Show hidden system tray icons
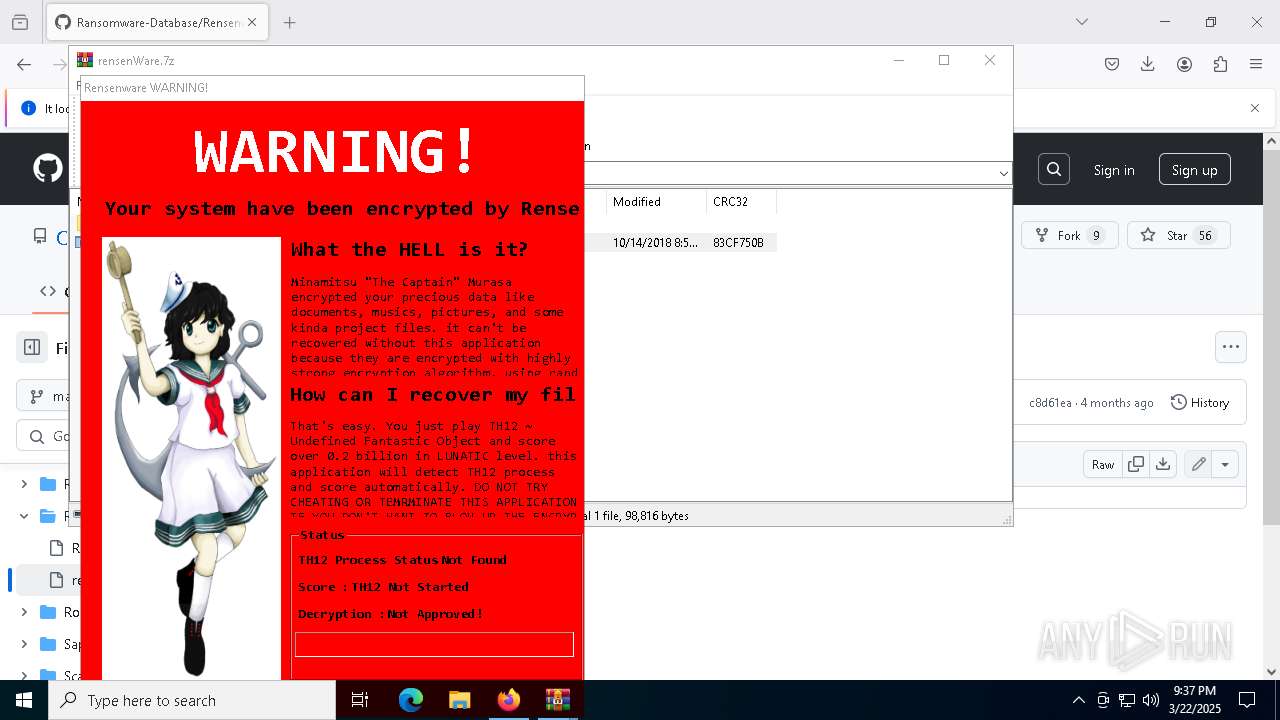 (x=1078, y=700)
